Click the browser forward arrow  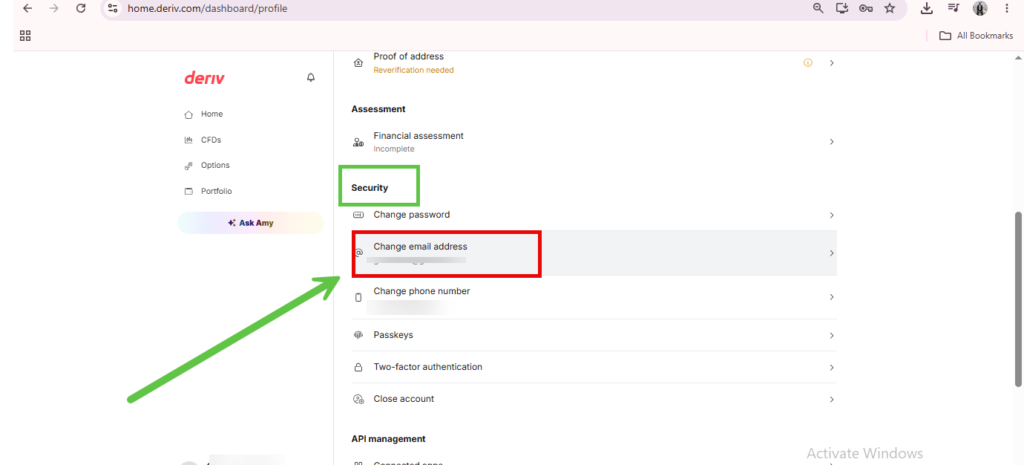coord(54,8)
